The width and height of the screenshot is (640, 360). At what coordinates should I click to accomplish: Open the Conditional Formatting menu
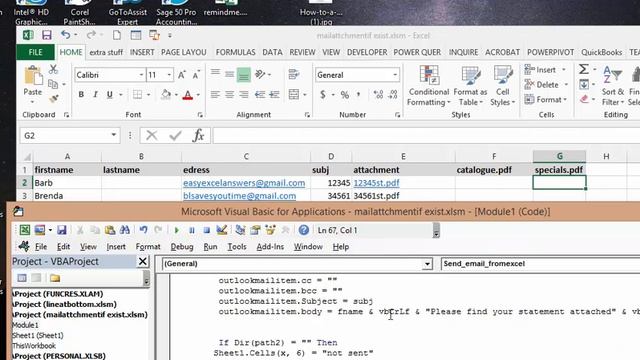pyautogui.click(x=429, y=86)
